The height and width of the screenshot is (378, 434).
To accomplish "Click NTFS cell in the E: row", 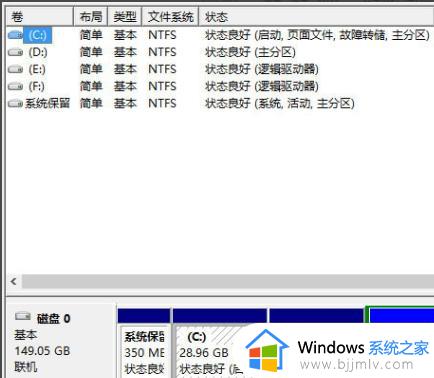I will (162, 69).
